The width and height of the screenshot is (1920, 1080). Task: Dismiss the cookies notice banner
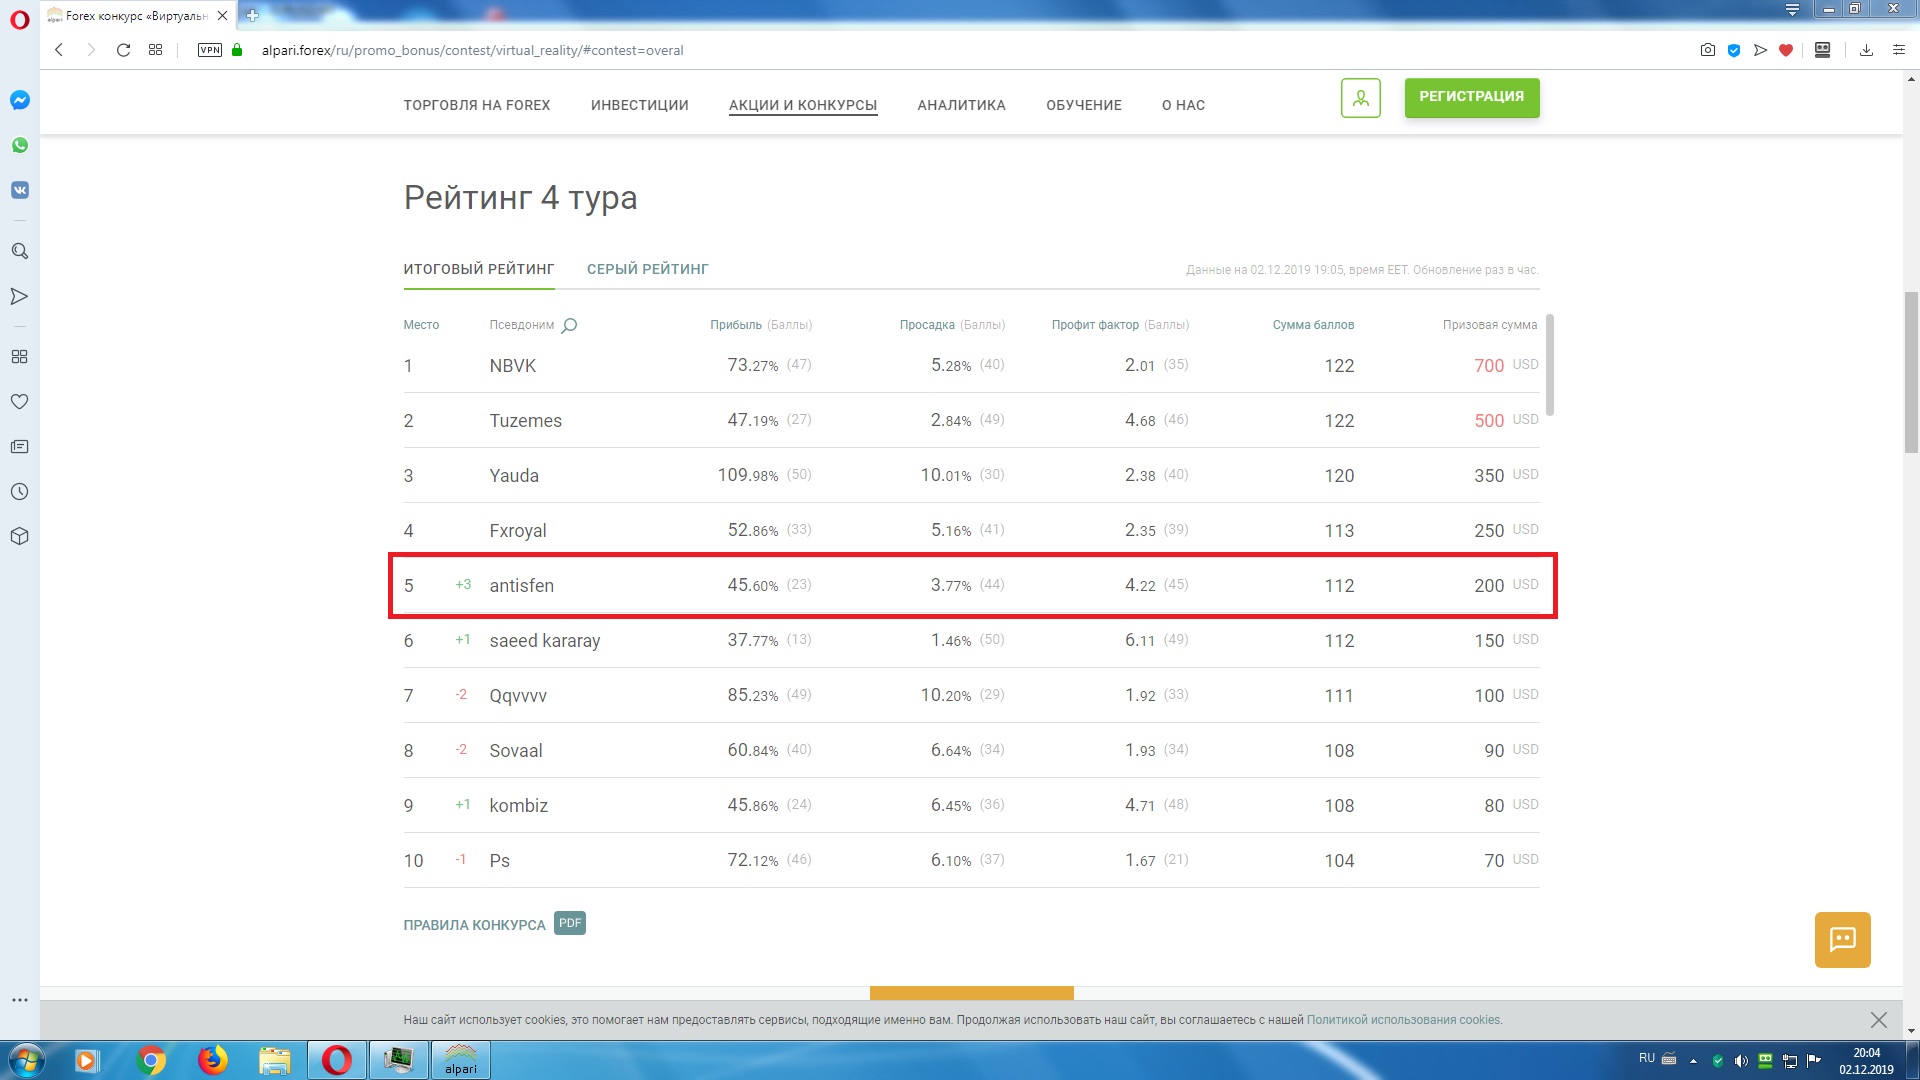1878,1020
